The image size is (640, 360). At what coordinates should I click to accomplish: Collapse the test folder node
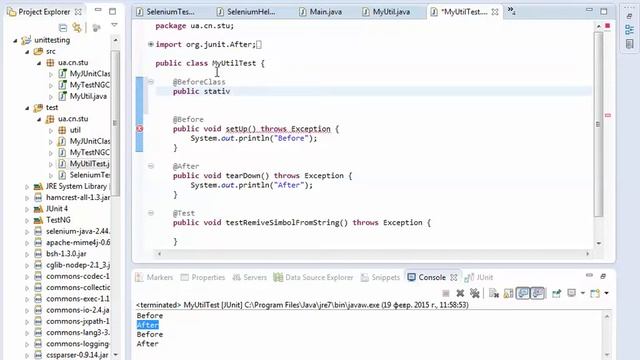(27, 108)
